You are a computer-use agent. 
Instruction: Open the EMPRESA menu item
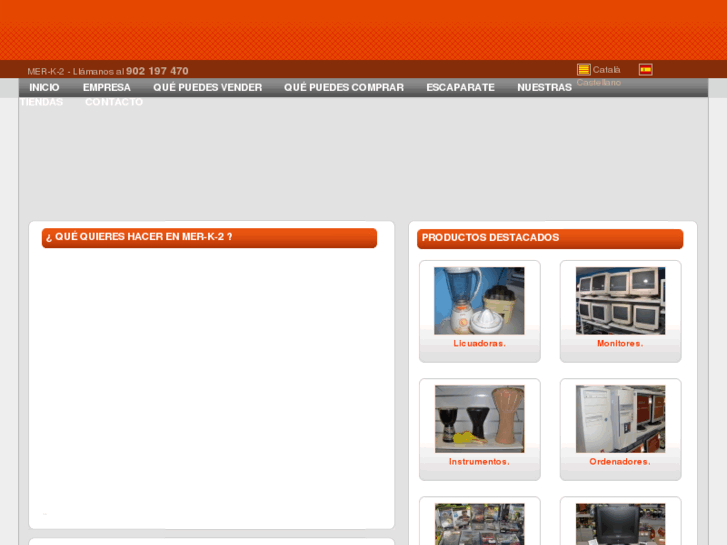click(x=107, y=87)
